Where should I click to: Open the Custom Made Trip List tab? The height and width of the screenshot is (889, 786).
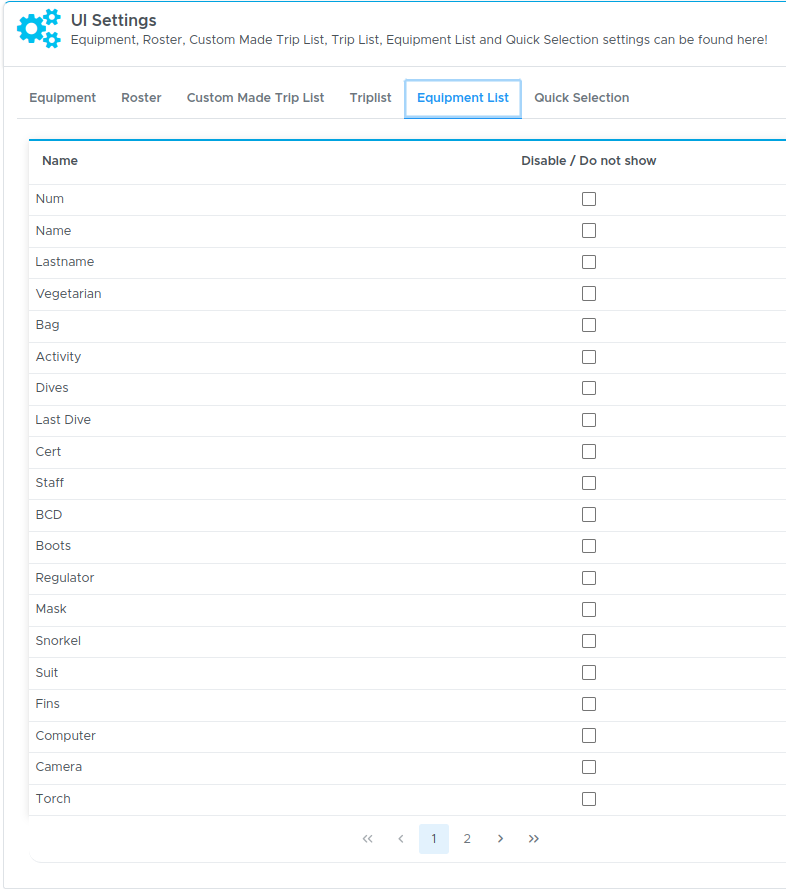coord(255,98)
